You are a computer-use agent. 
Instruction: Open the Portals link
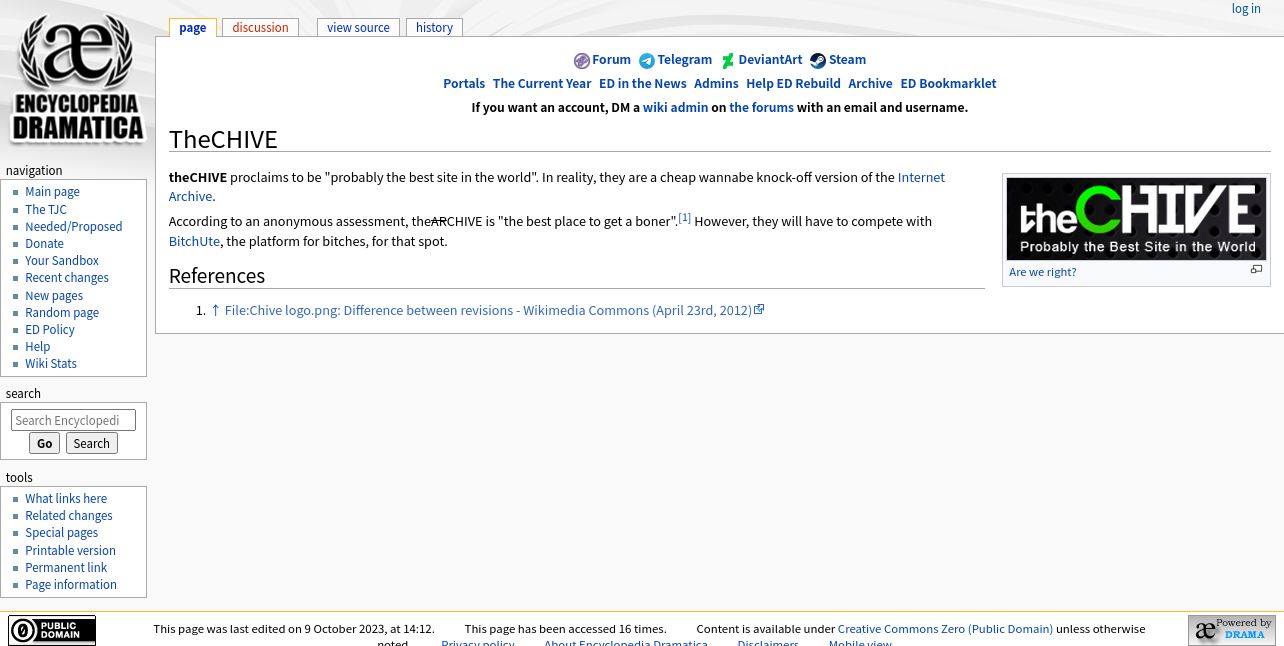coord(464,84)
